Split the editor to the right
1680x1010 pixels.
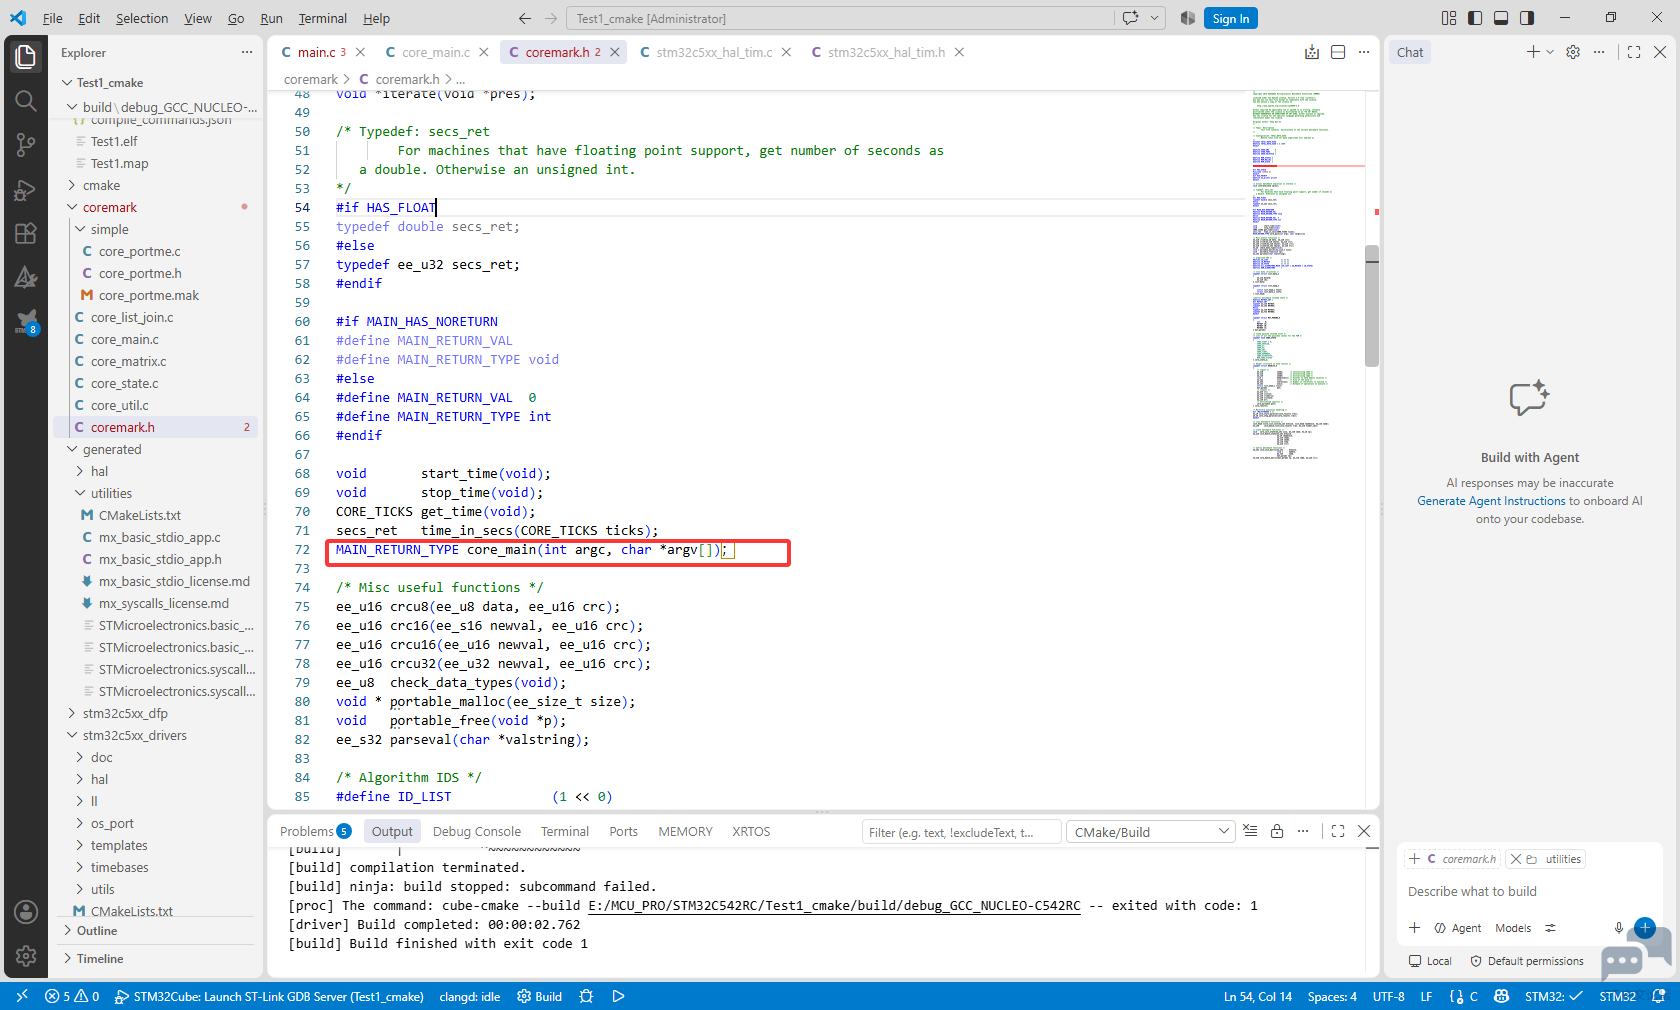pos(1338,52)
